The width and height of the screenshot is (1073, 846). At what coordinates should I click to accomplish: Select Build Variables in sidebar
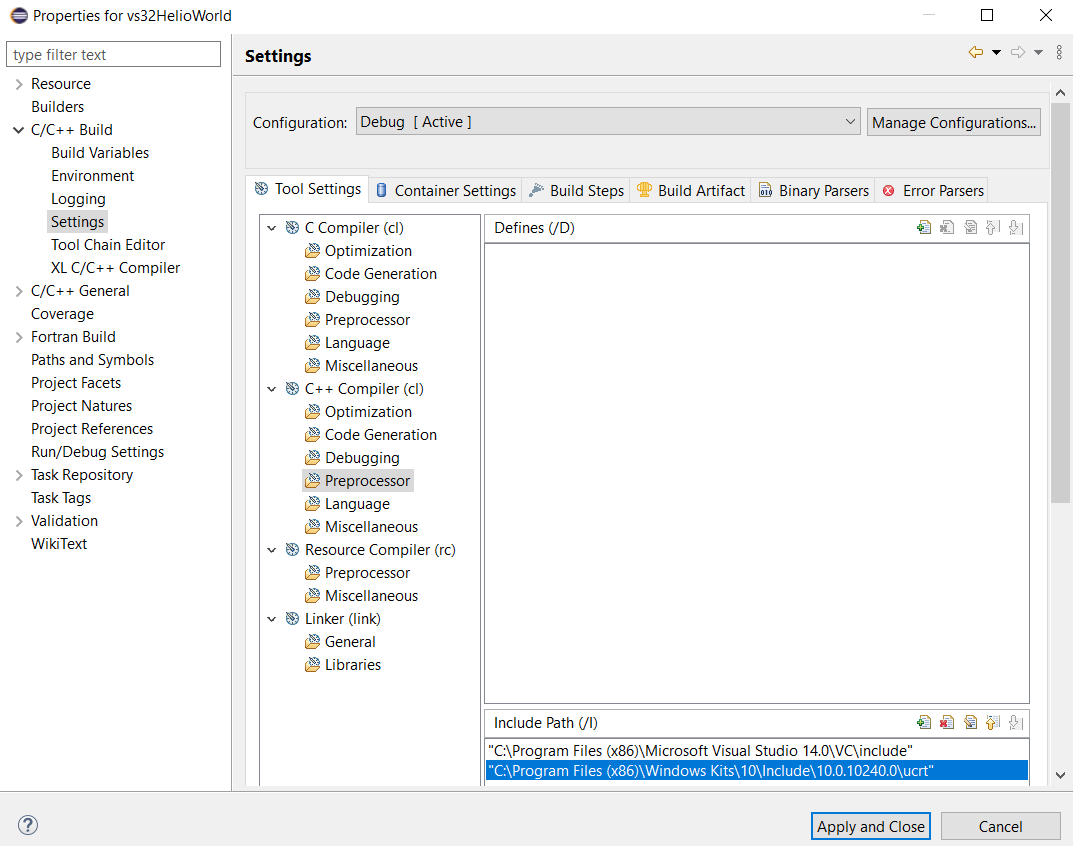(x=100, y=153)
